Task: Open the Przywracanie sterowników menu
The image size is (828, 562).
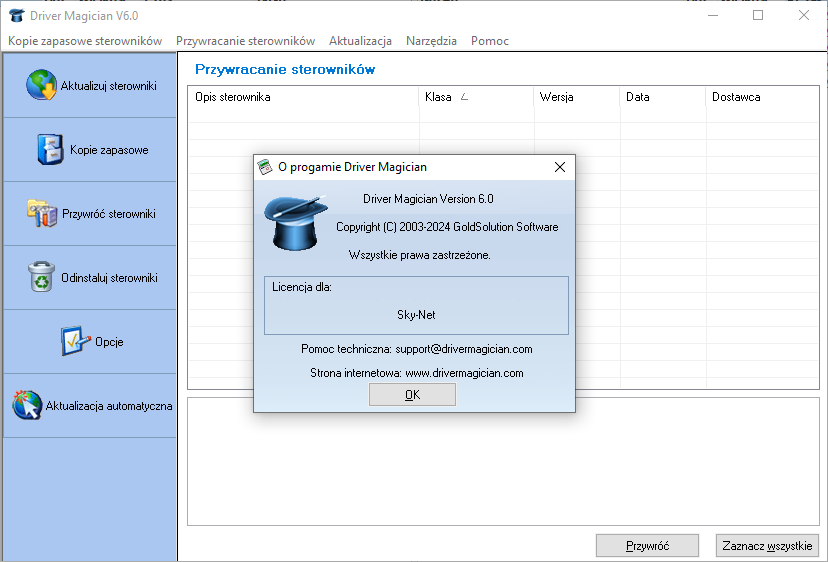Action: pos(246,41)
